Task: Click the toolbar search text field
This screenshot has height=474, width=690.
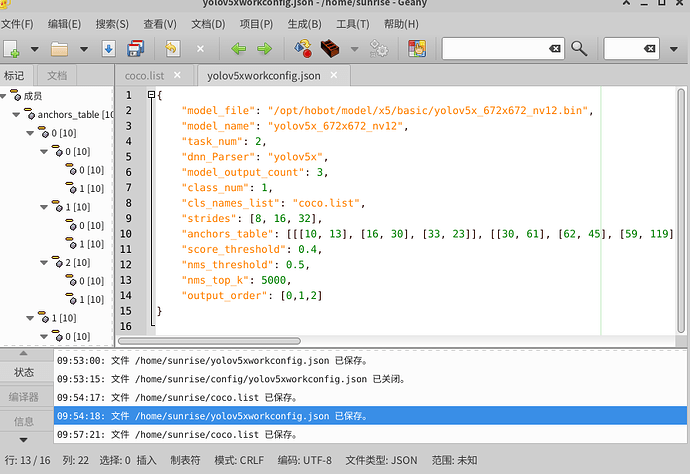Action: point(495,48)
